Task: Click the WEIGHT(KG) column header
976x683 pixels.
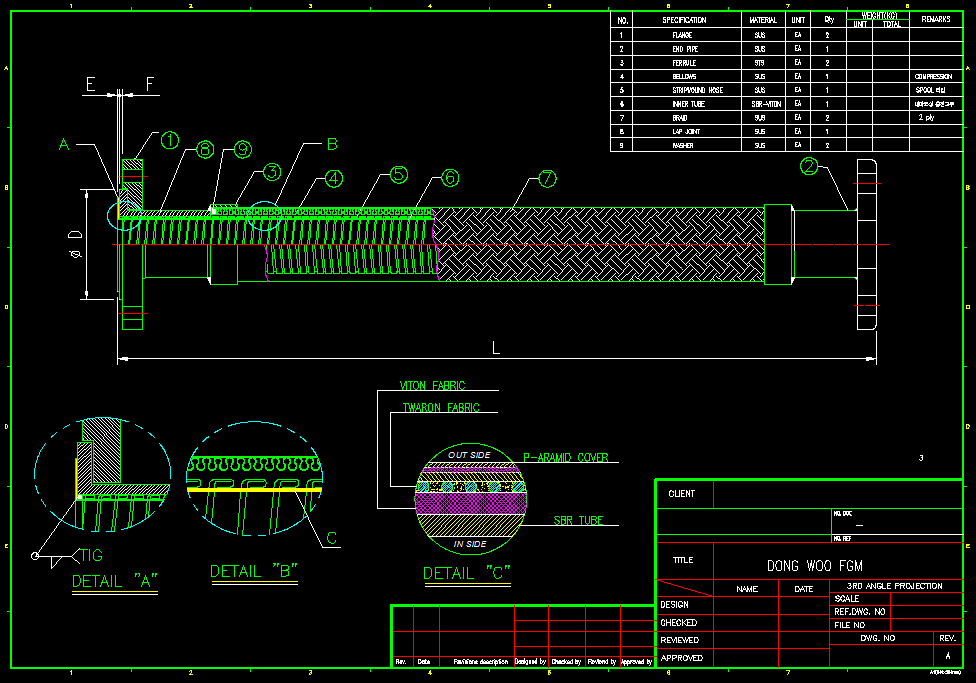Action: coord(879,16)
